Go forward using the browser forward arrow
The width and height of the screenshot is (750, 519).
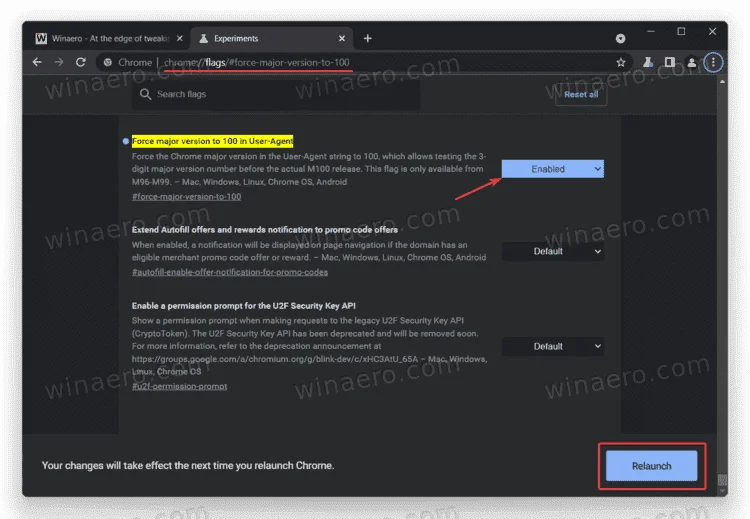coord(59,62)
